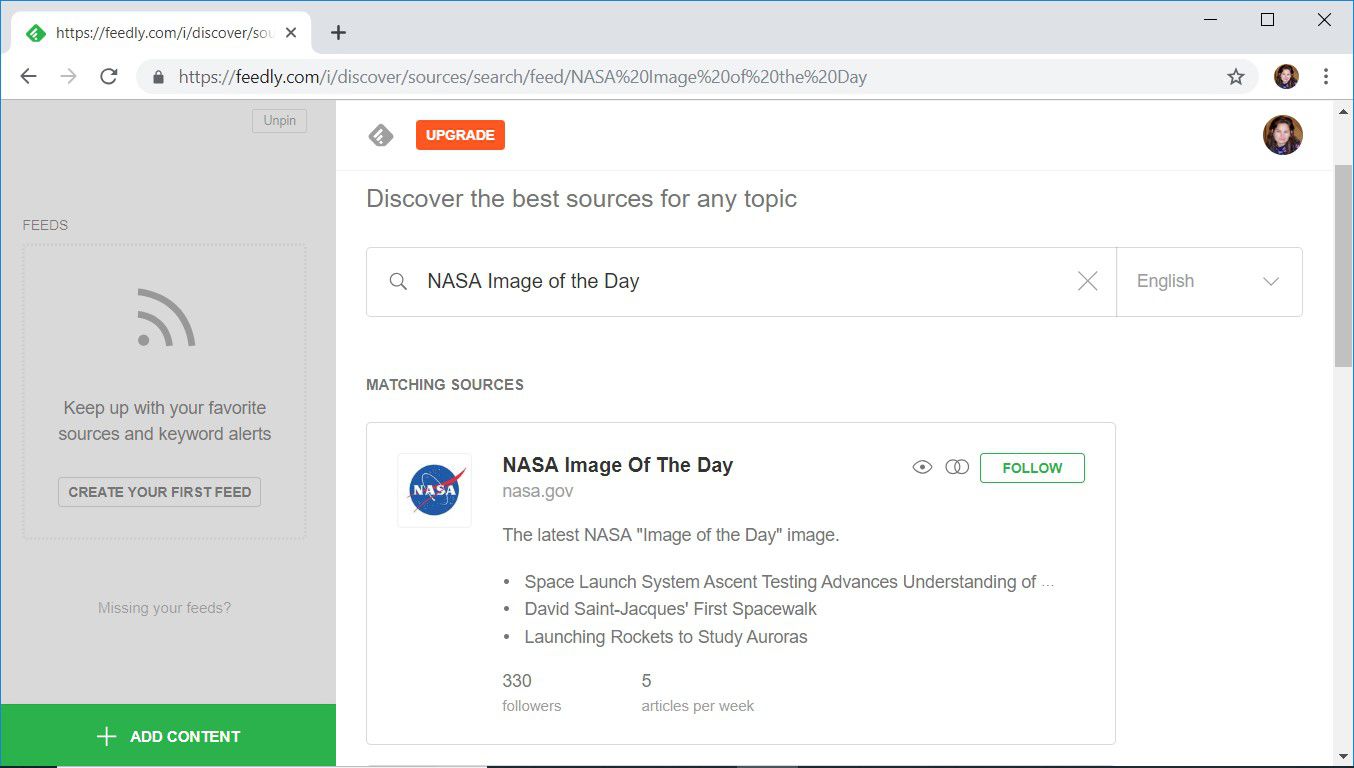Open the English language dropdown
The image size is (1354, 768).
tap(1209, 281)
